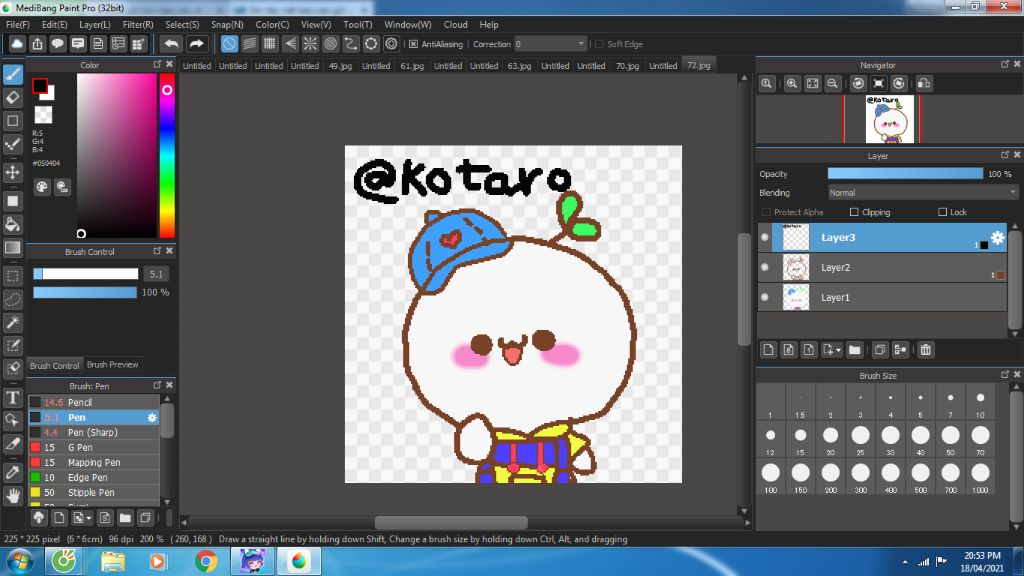Viewport: 1024px width, 576px height.
Task: Switch to the 49.jpg document tab
Action: pyautogui.click(x=340, y=65)
